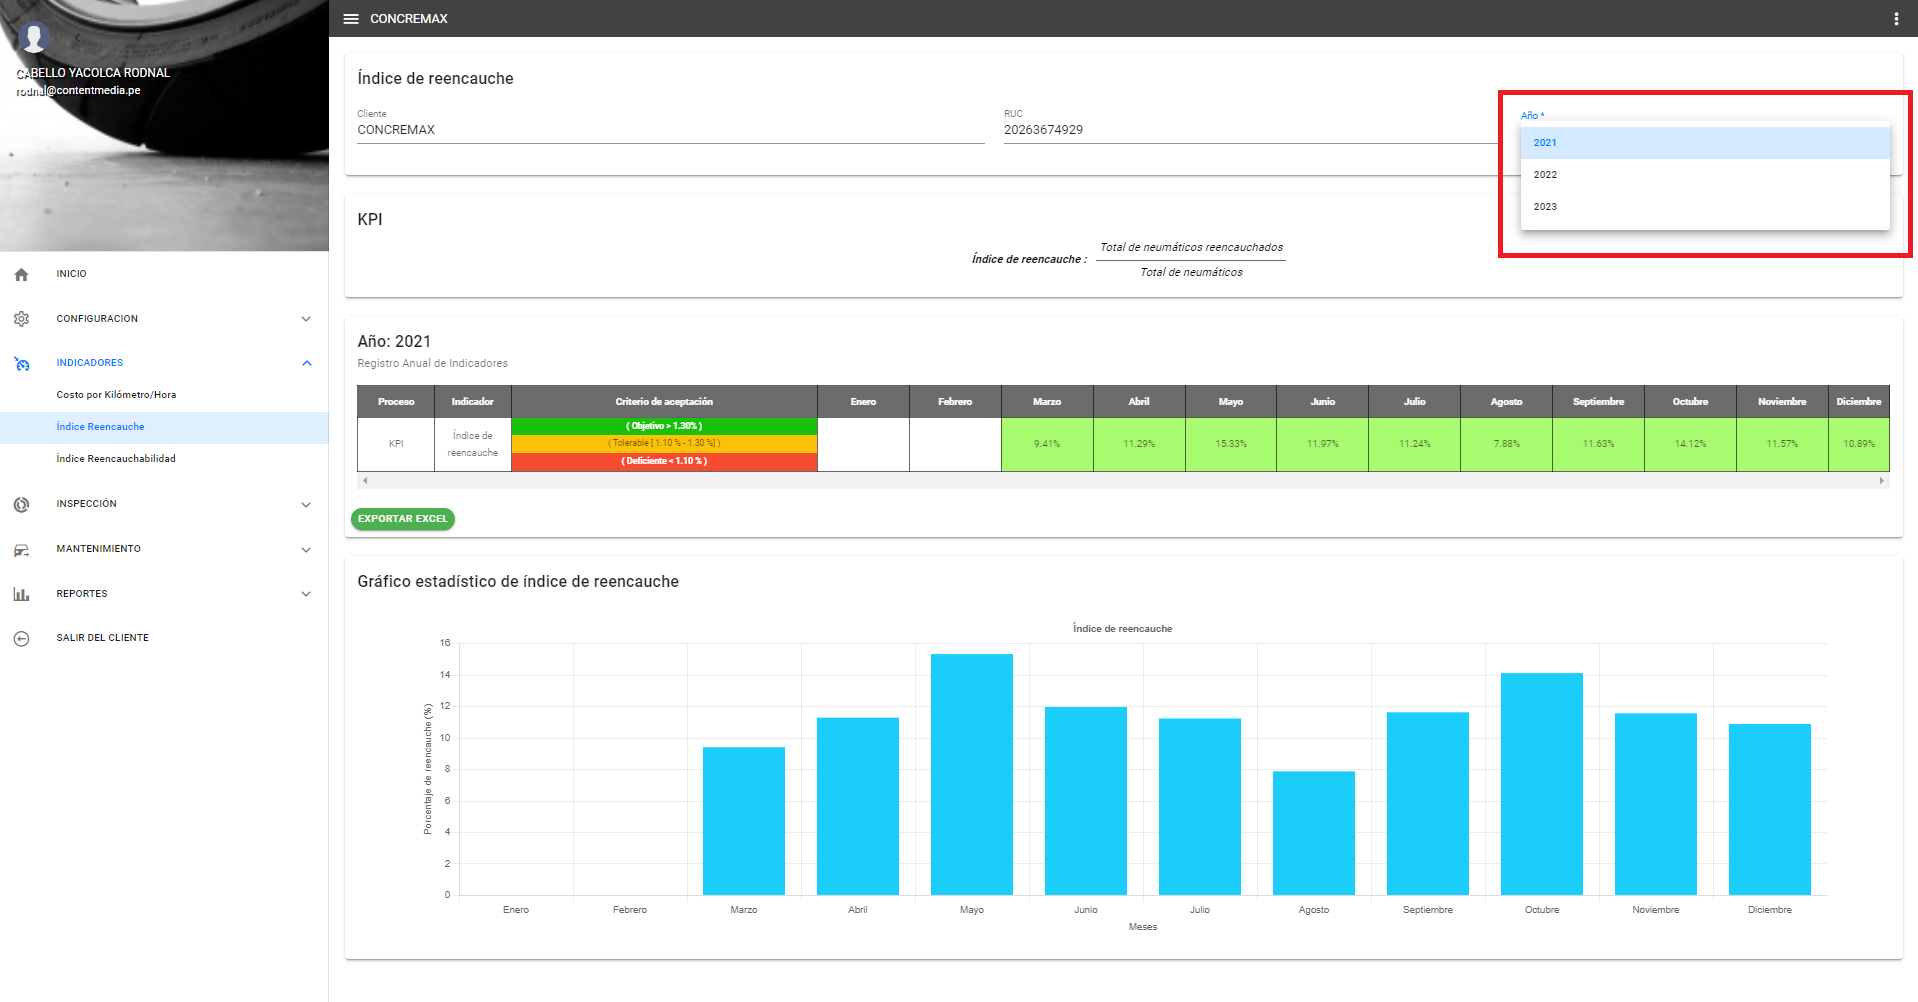The width and height of the screenshot is (1918, 1002).
Task: Open Costo por Kilómetro/Hora page
Action: 116,395
